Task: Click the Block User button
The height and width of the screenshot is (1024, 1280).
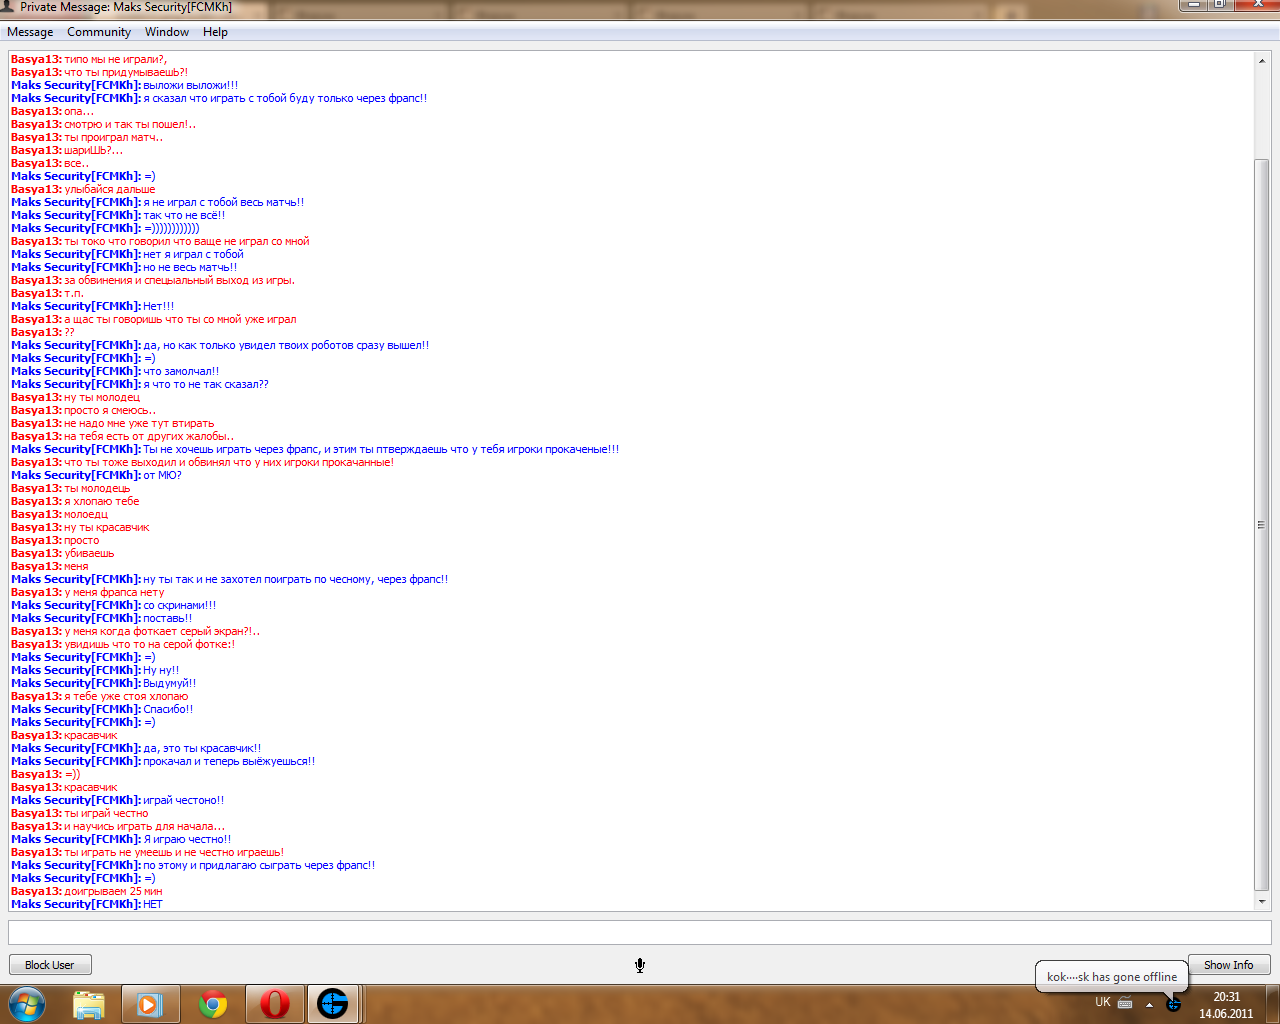Action: (50, 965)
